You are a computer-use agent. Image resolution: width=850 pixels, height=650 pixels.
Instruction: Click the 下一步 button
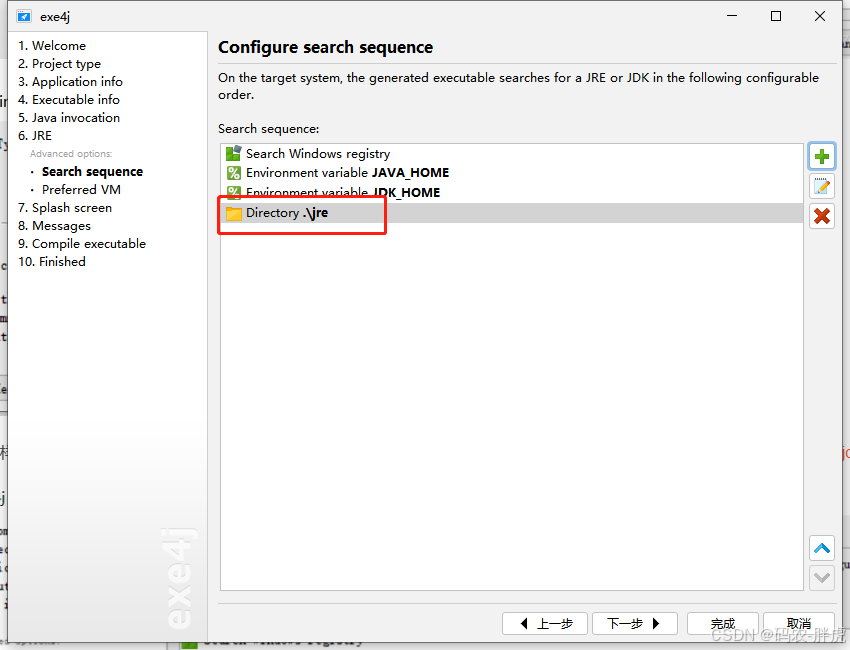click(x=634, y=623)
